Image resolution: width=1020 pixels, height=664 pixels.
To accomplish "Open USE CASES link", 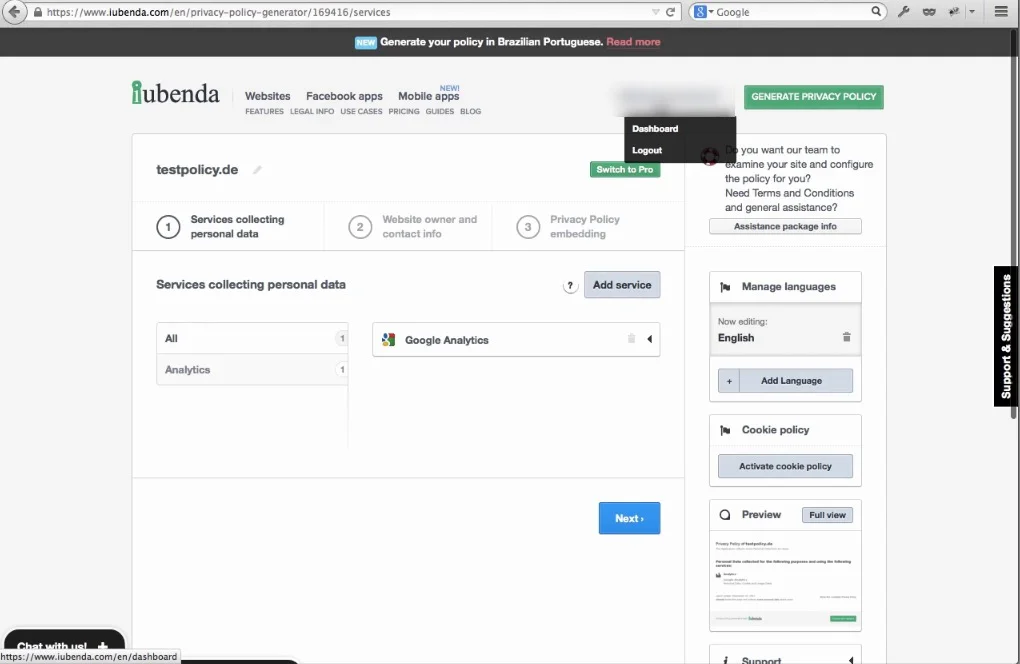I will [x=361, y=111].
